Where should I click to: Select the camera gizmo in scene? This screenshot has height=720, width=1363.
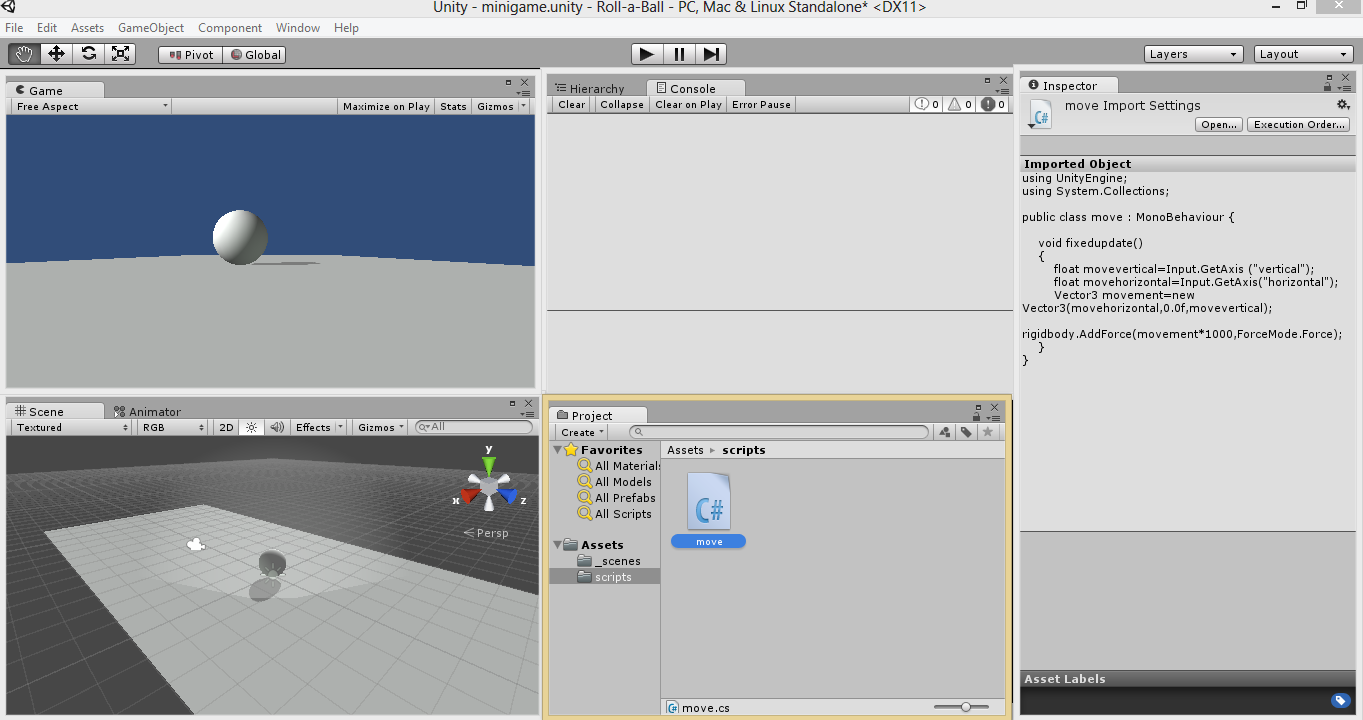click(196, 544)
